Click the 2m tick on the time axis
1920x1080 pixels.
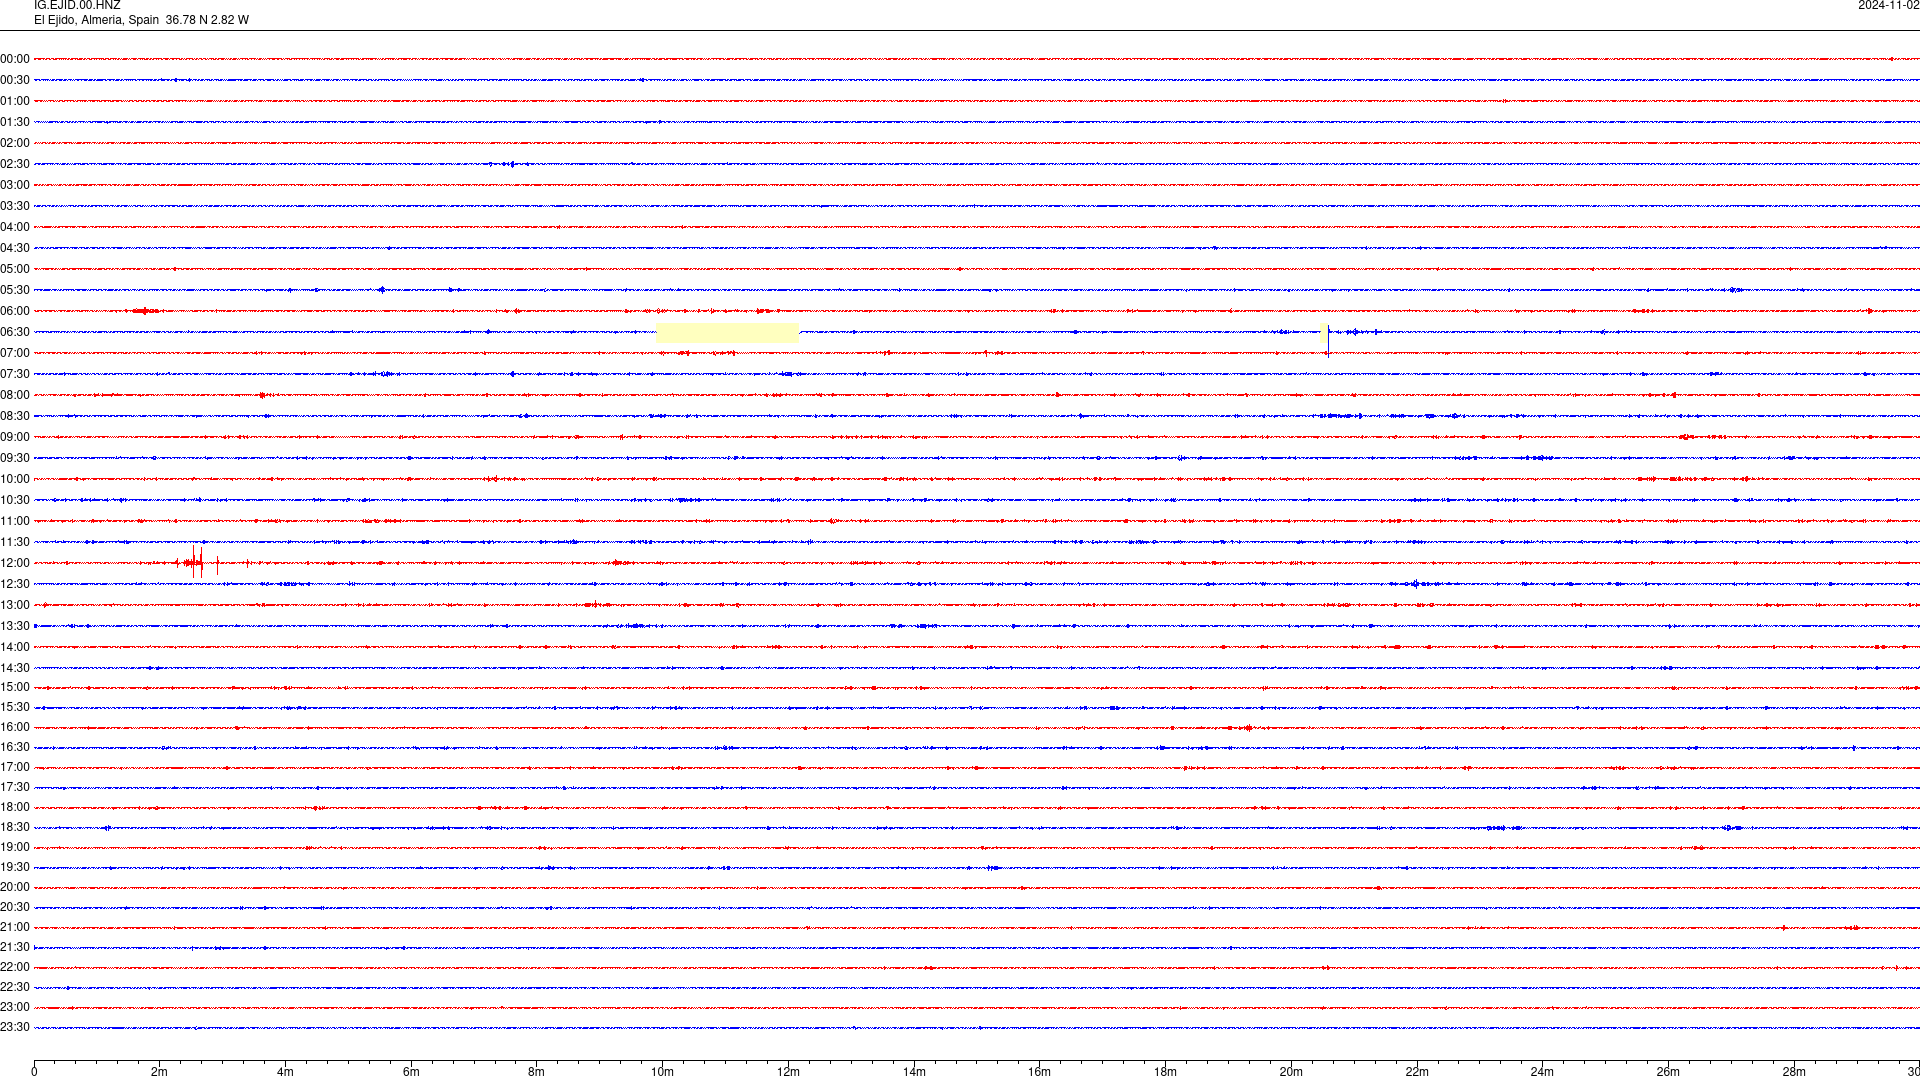(160, 1071)
